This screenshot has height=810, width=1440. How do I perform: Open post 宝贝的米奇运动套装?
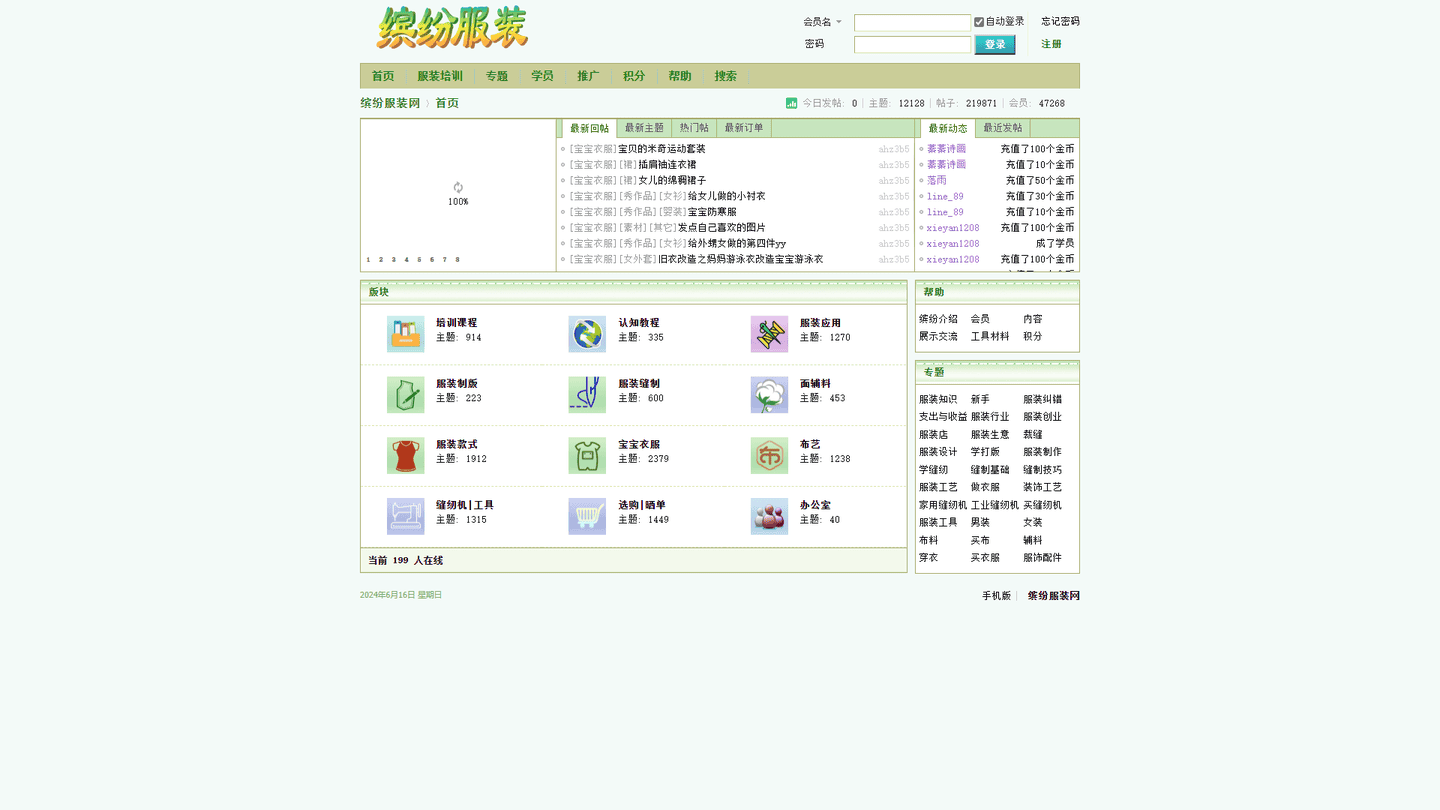tap(662, 149)
